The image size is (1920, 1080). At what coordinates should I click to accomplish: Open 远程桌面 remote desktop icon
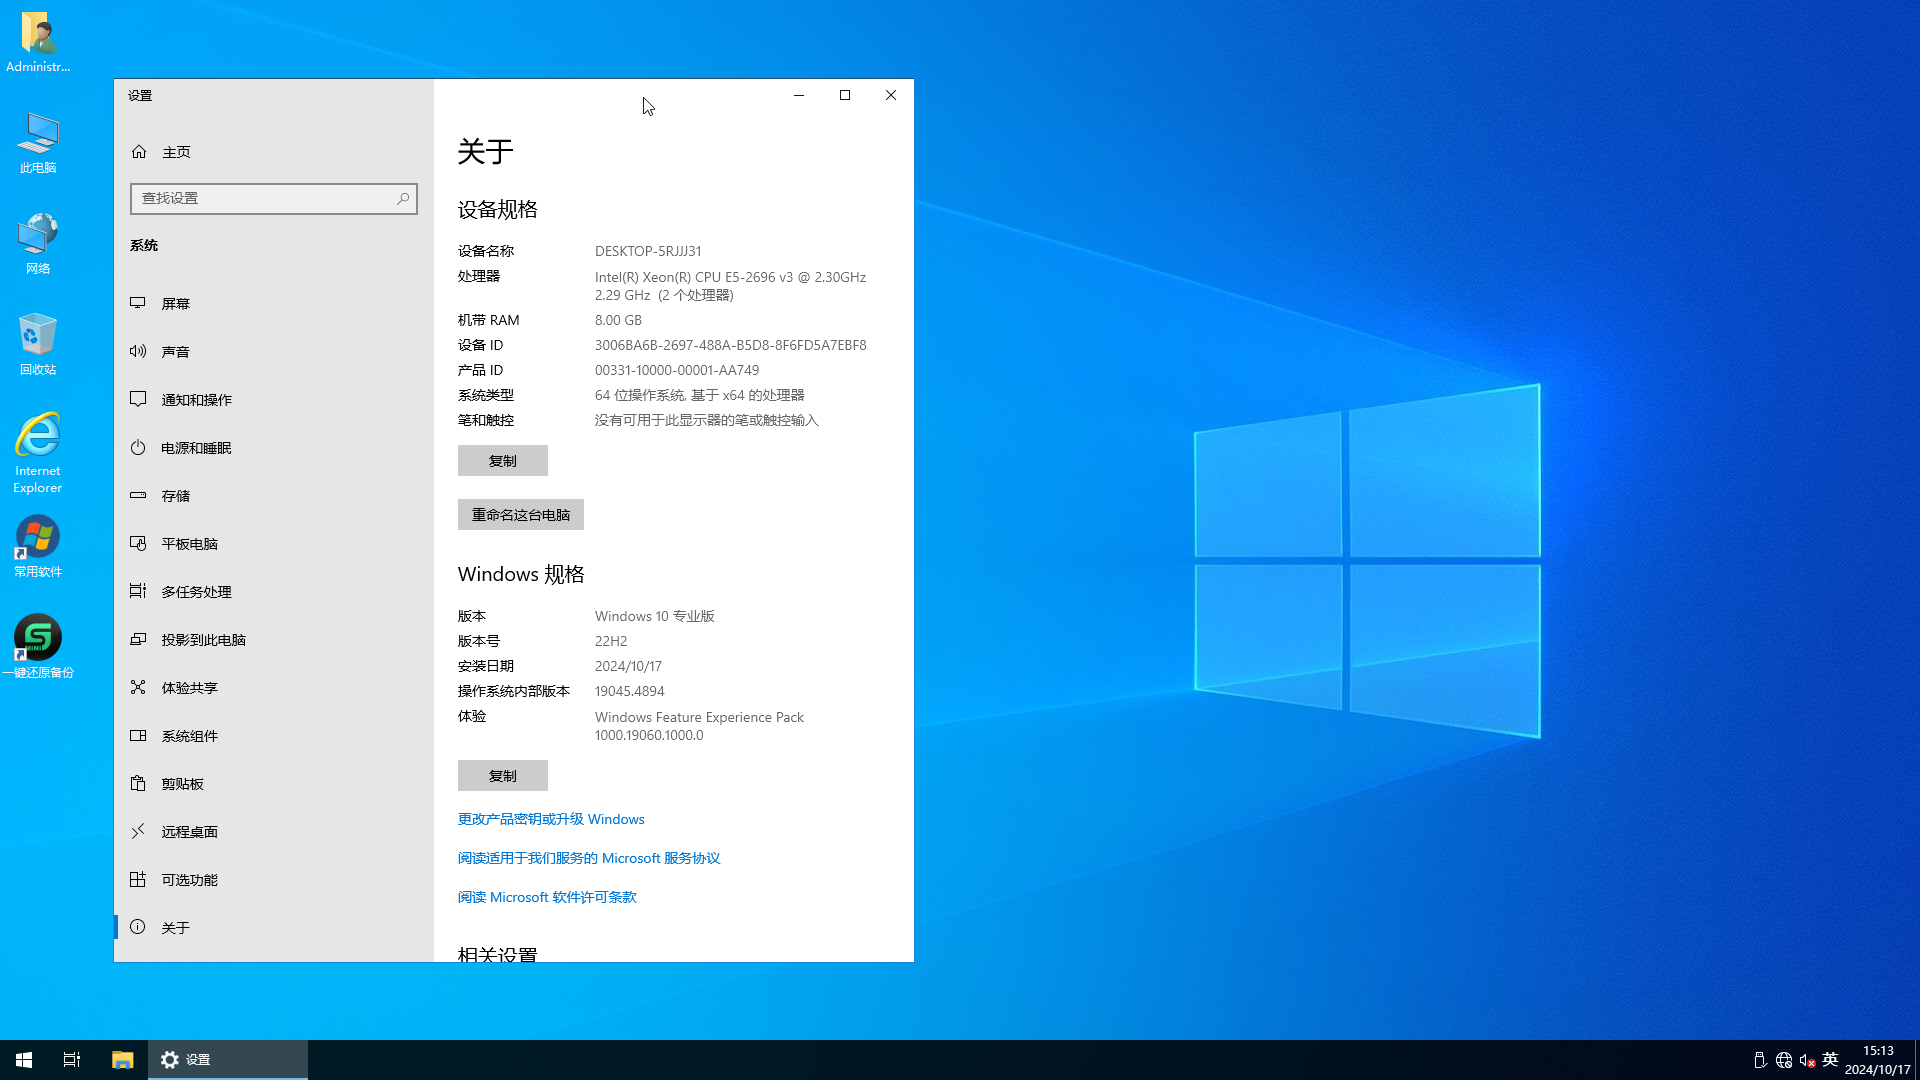pyautogui.click(x=138, y=831)
